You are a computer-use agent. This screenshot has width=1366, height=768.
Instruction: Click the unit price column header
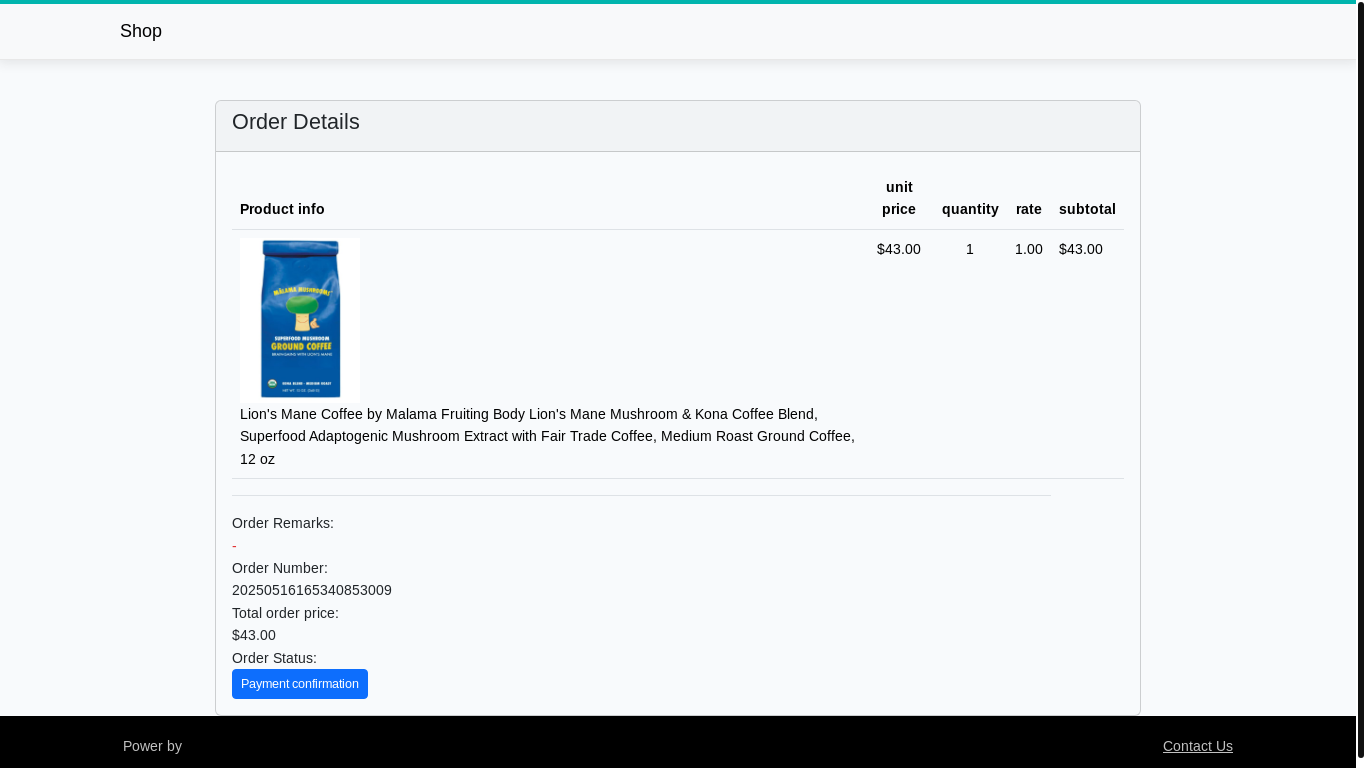899,198
